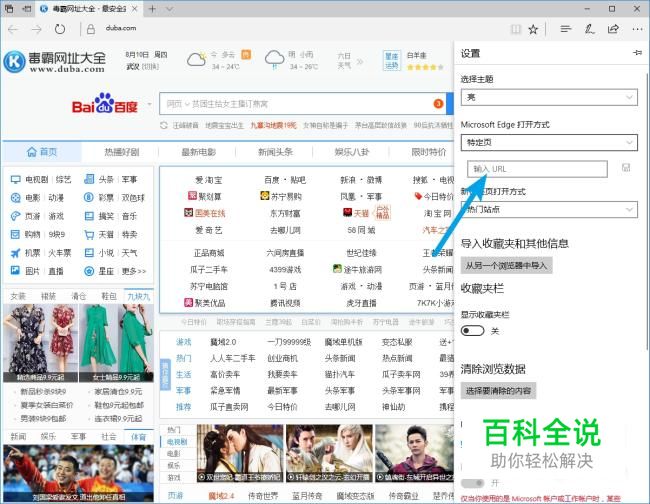Open the Hub lines icon
650x504 pixels.
[x=565, y=29]
